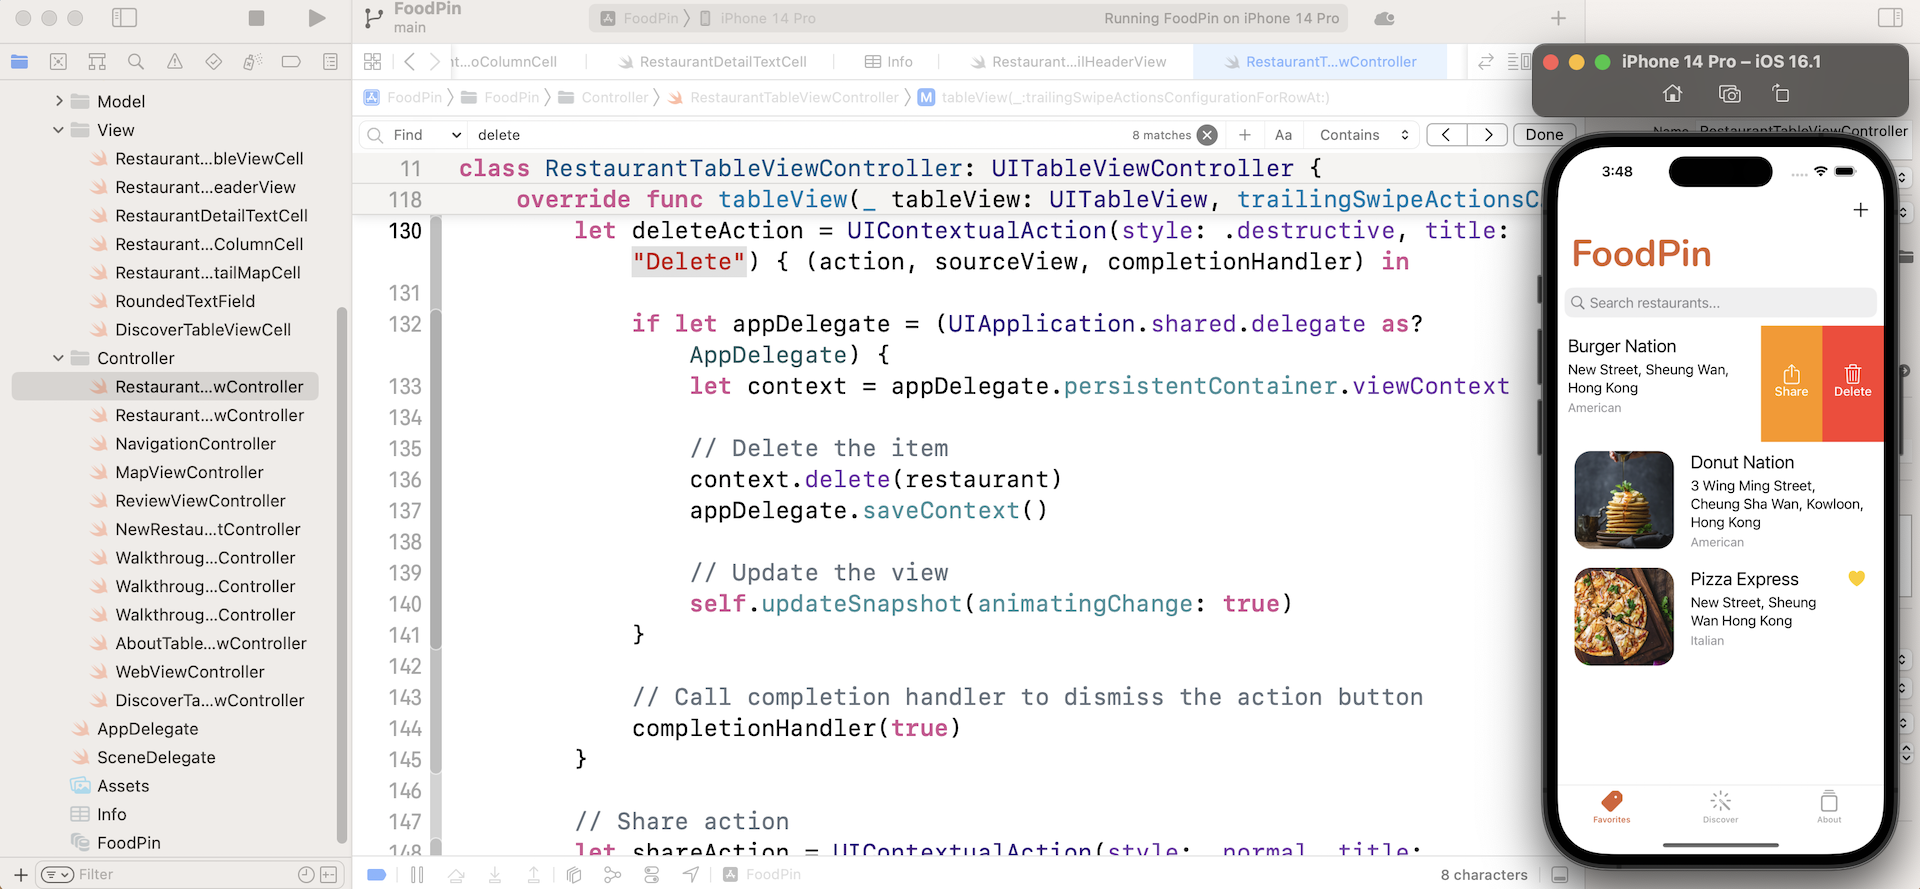Viewport: 1920px width, 889px height.
Task: Stop the running FoodPin app
Action: (256, 18)
